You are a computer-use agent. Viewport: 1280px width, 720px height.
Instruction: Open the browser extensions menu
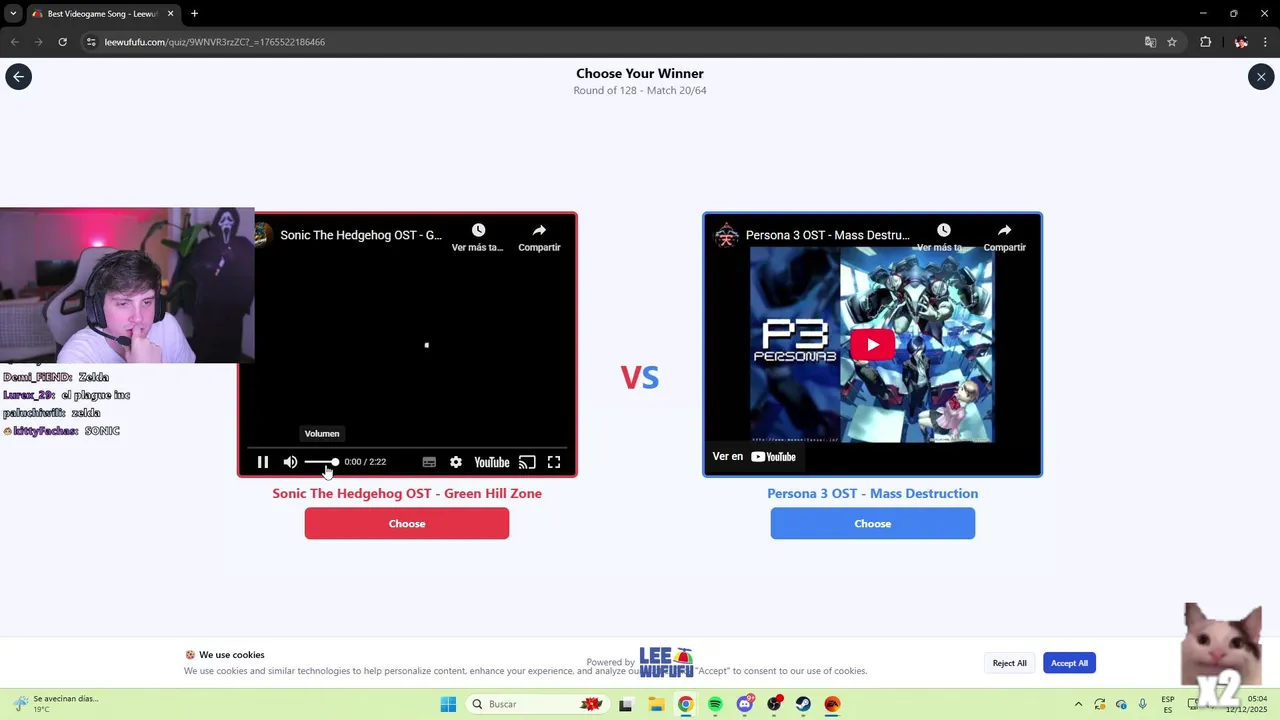tap(1205, 42)
